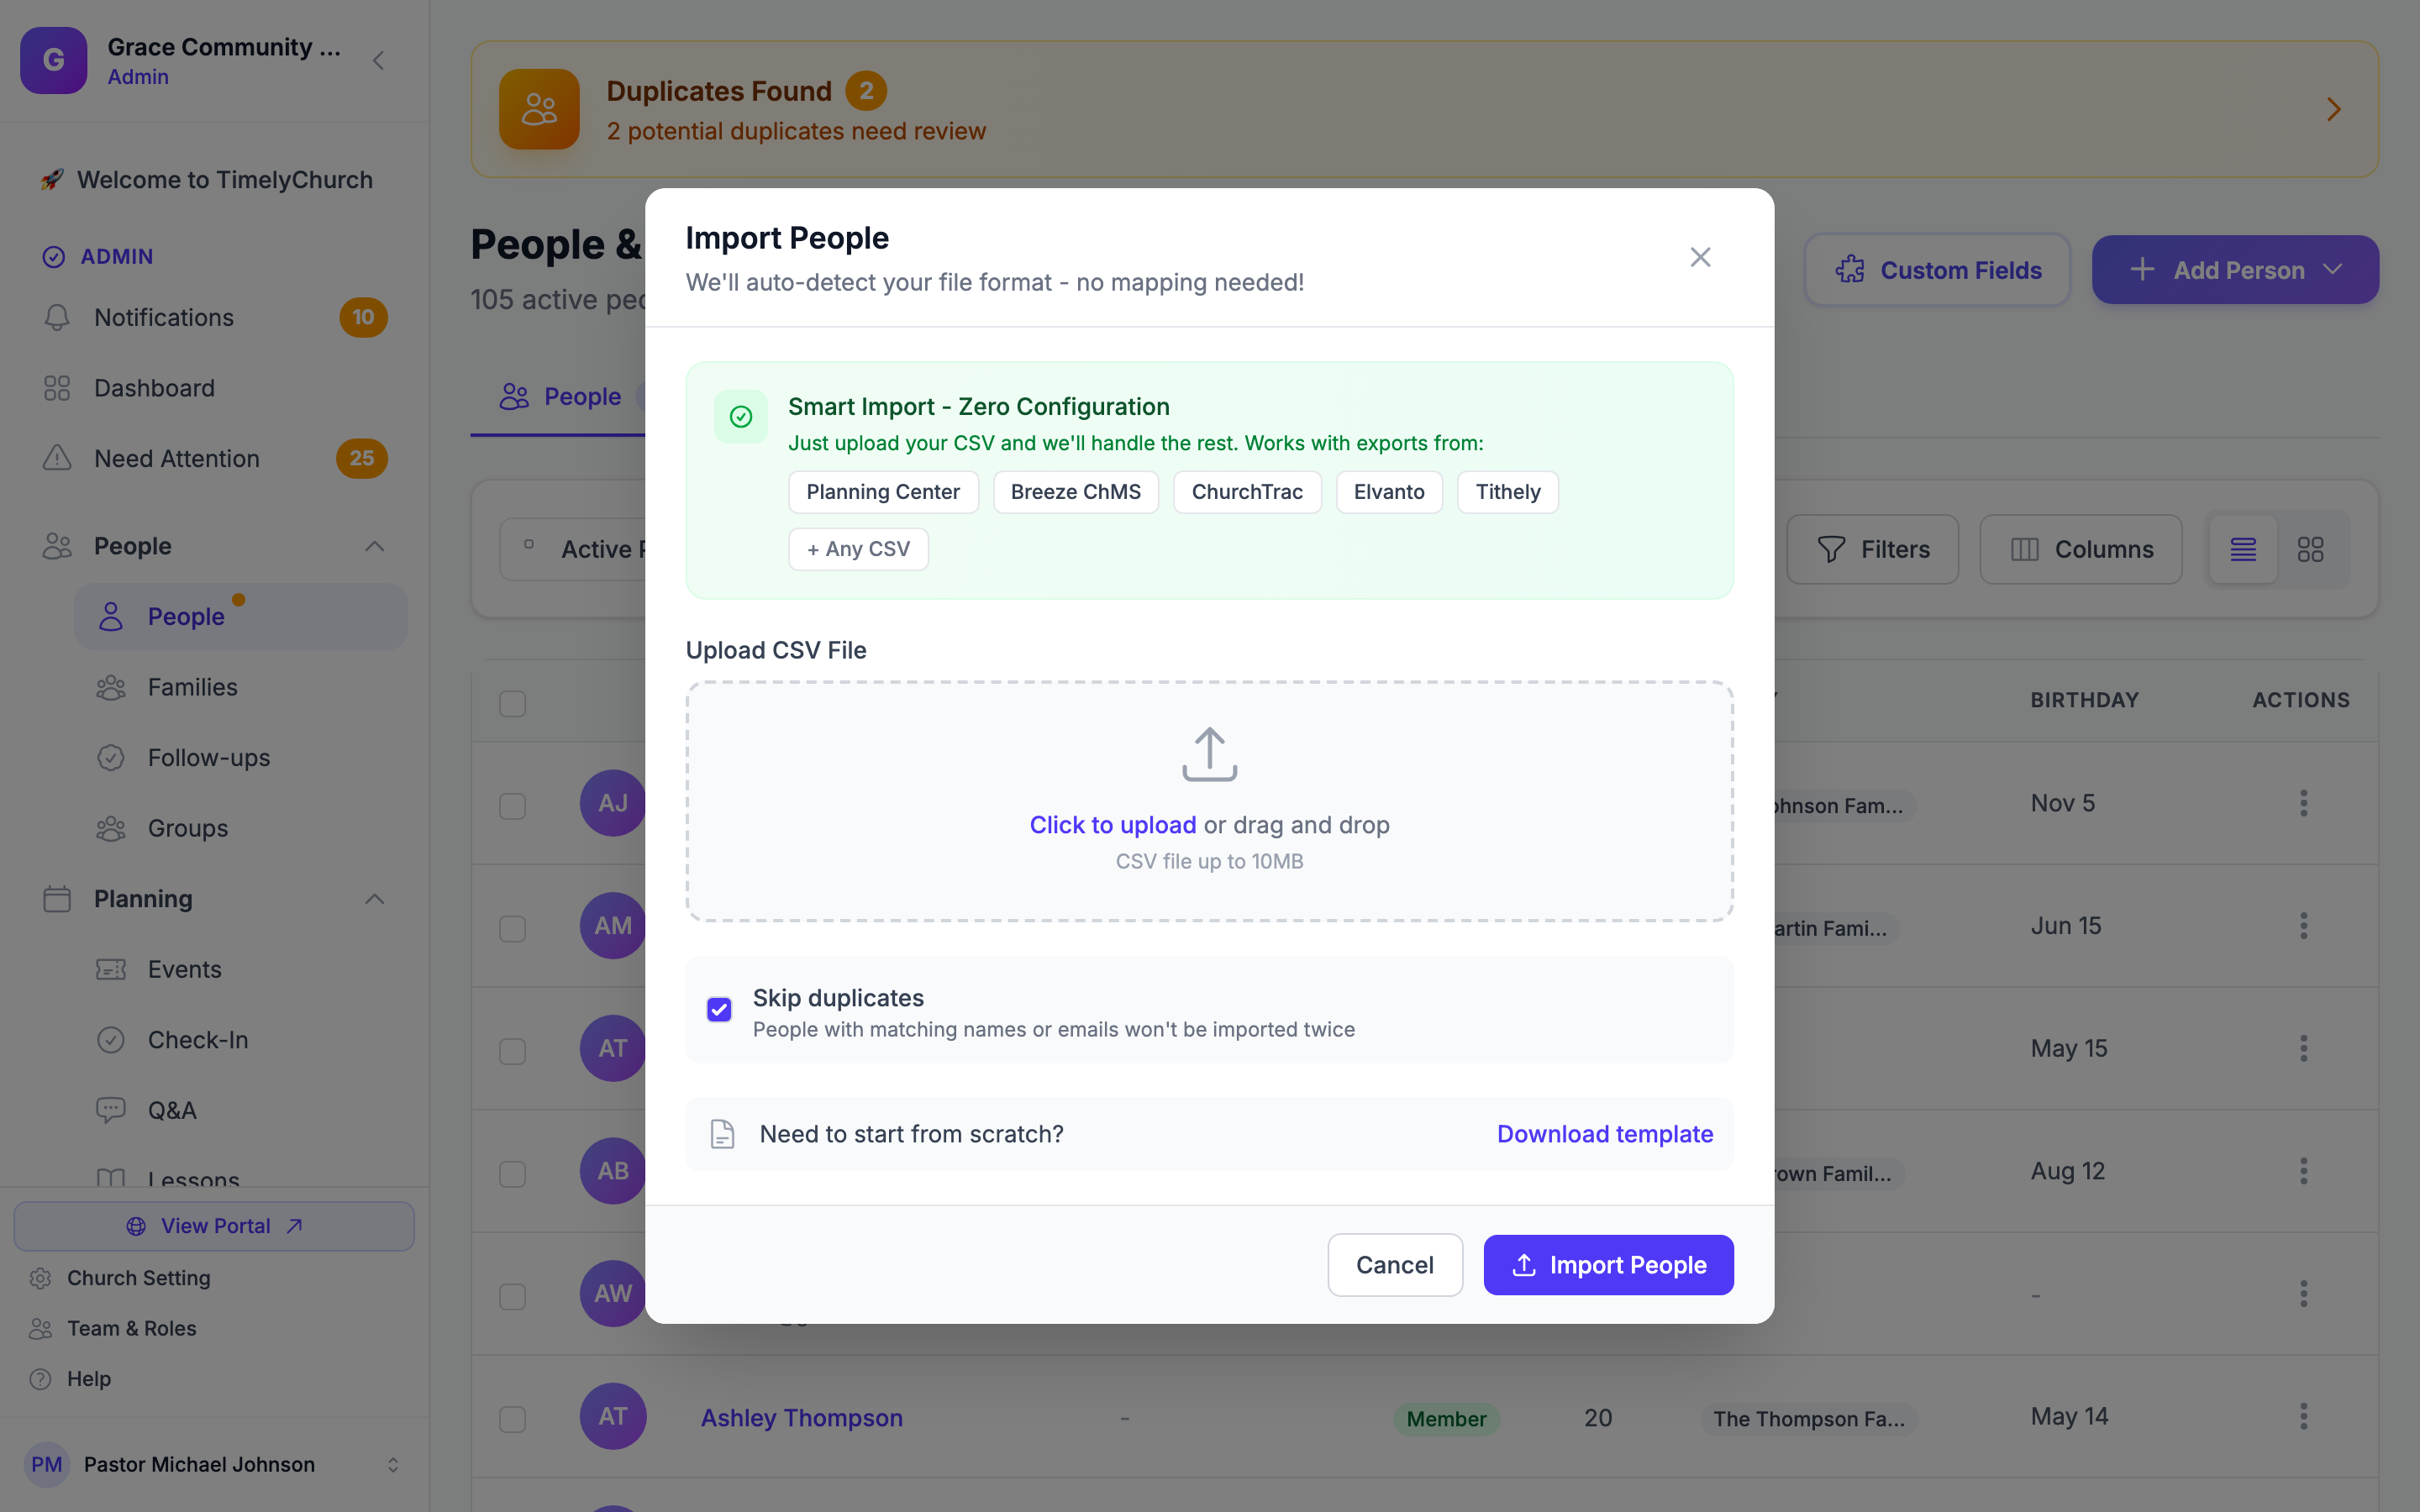
Task: Collapse the sidebar with the chevron arrow
Action: point(378,61)
